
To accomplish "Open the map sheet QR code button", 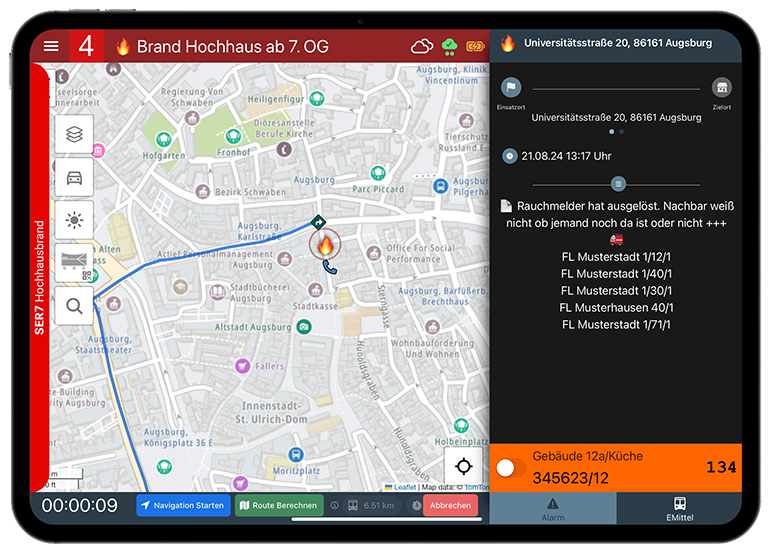I will [x=74, y=264].
